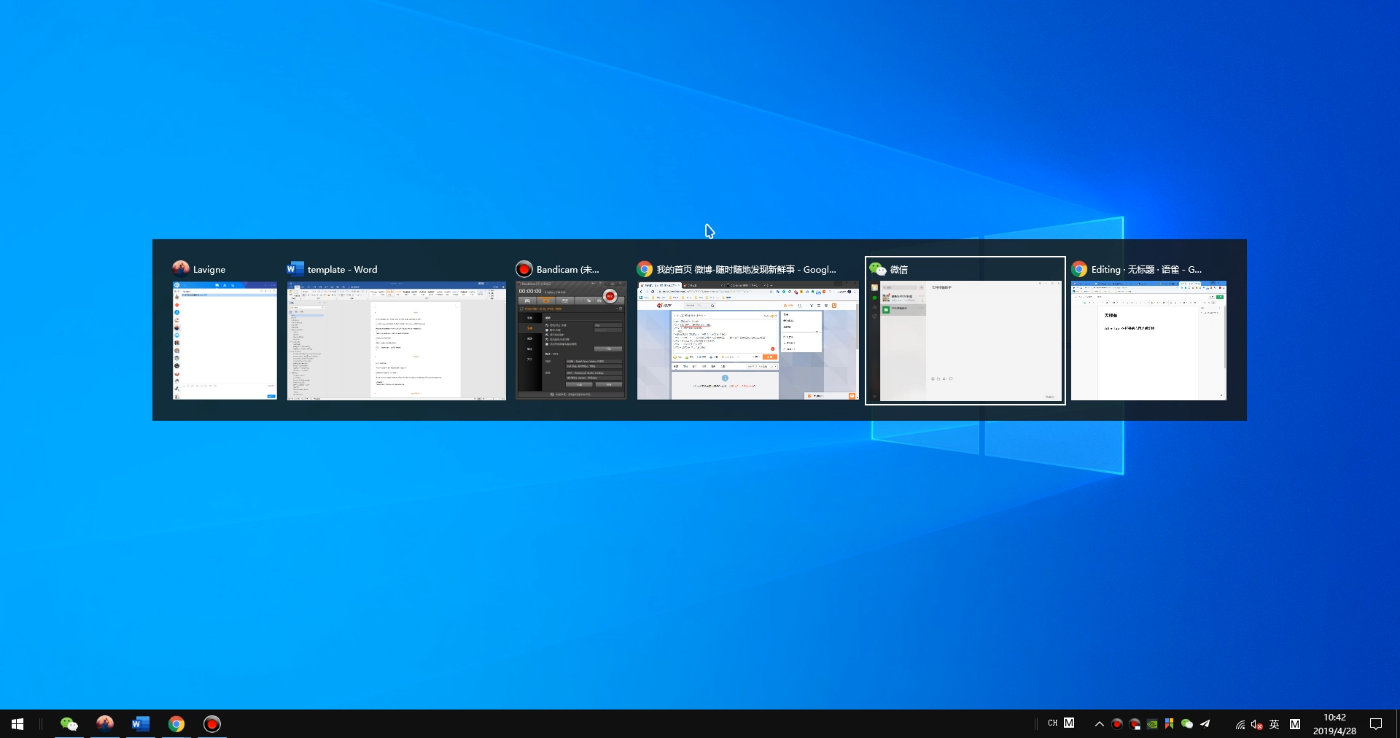Open Google Chrome from the taskbar
The image size is (1400, 738).
176,723
